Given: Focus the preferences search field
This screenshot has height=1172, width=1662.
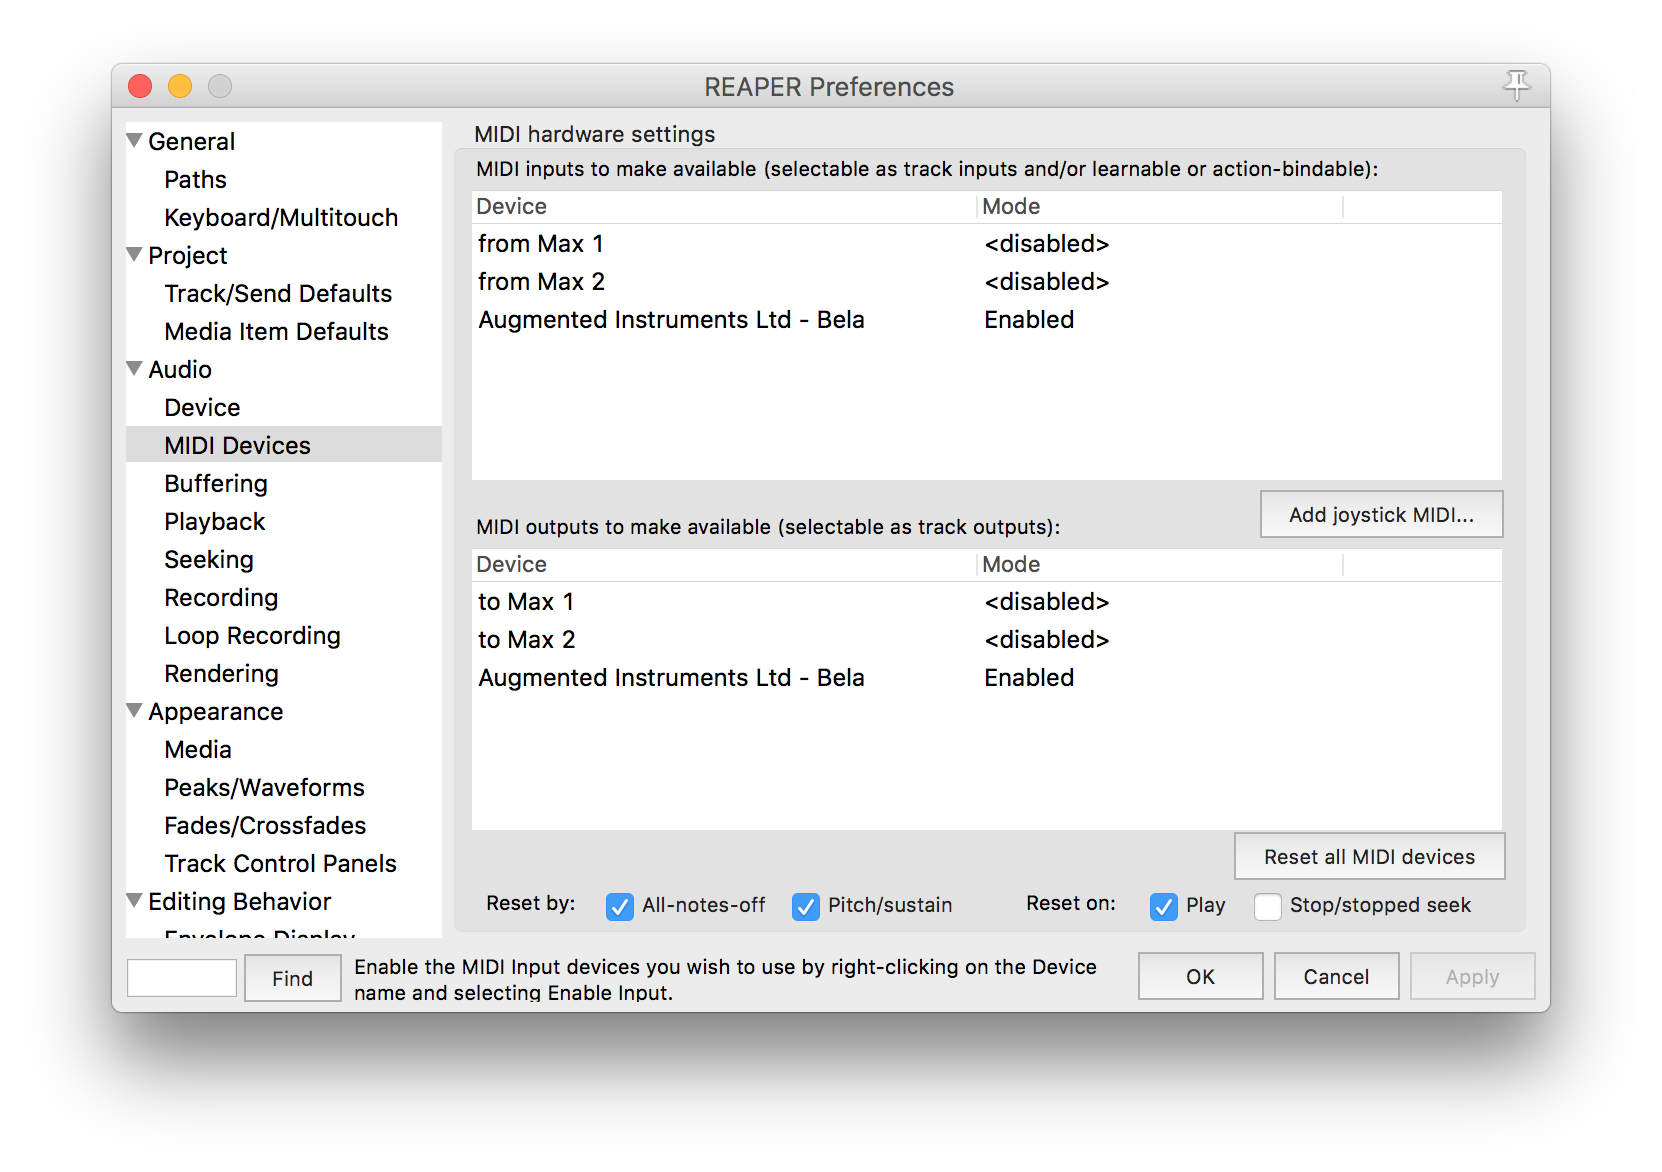Looking at the screenshot, I should click(182, 978).
